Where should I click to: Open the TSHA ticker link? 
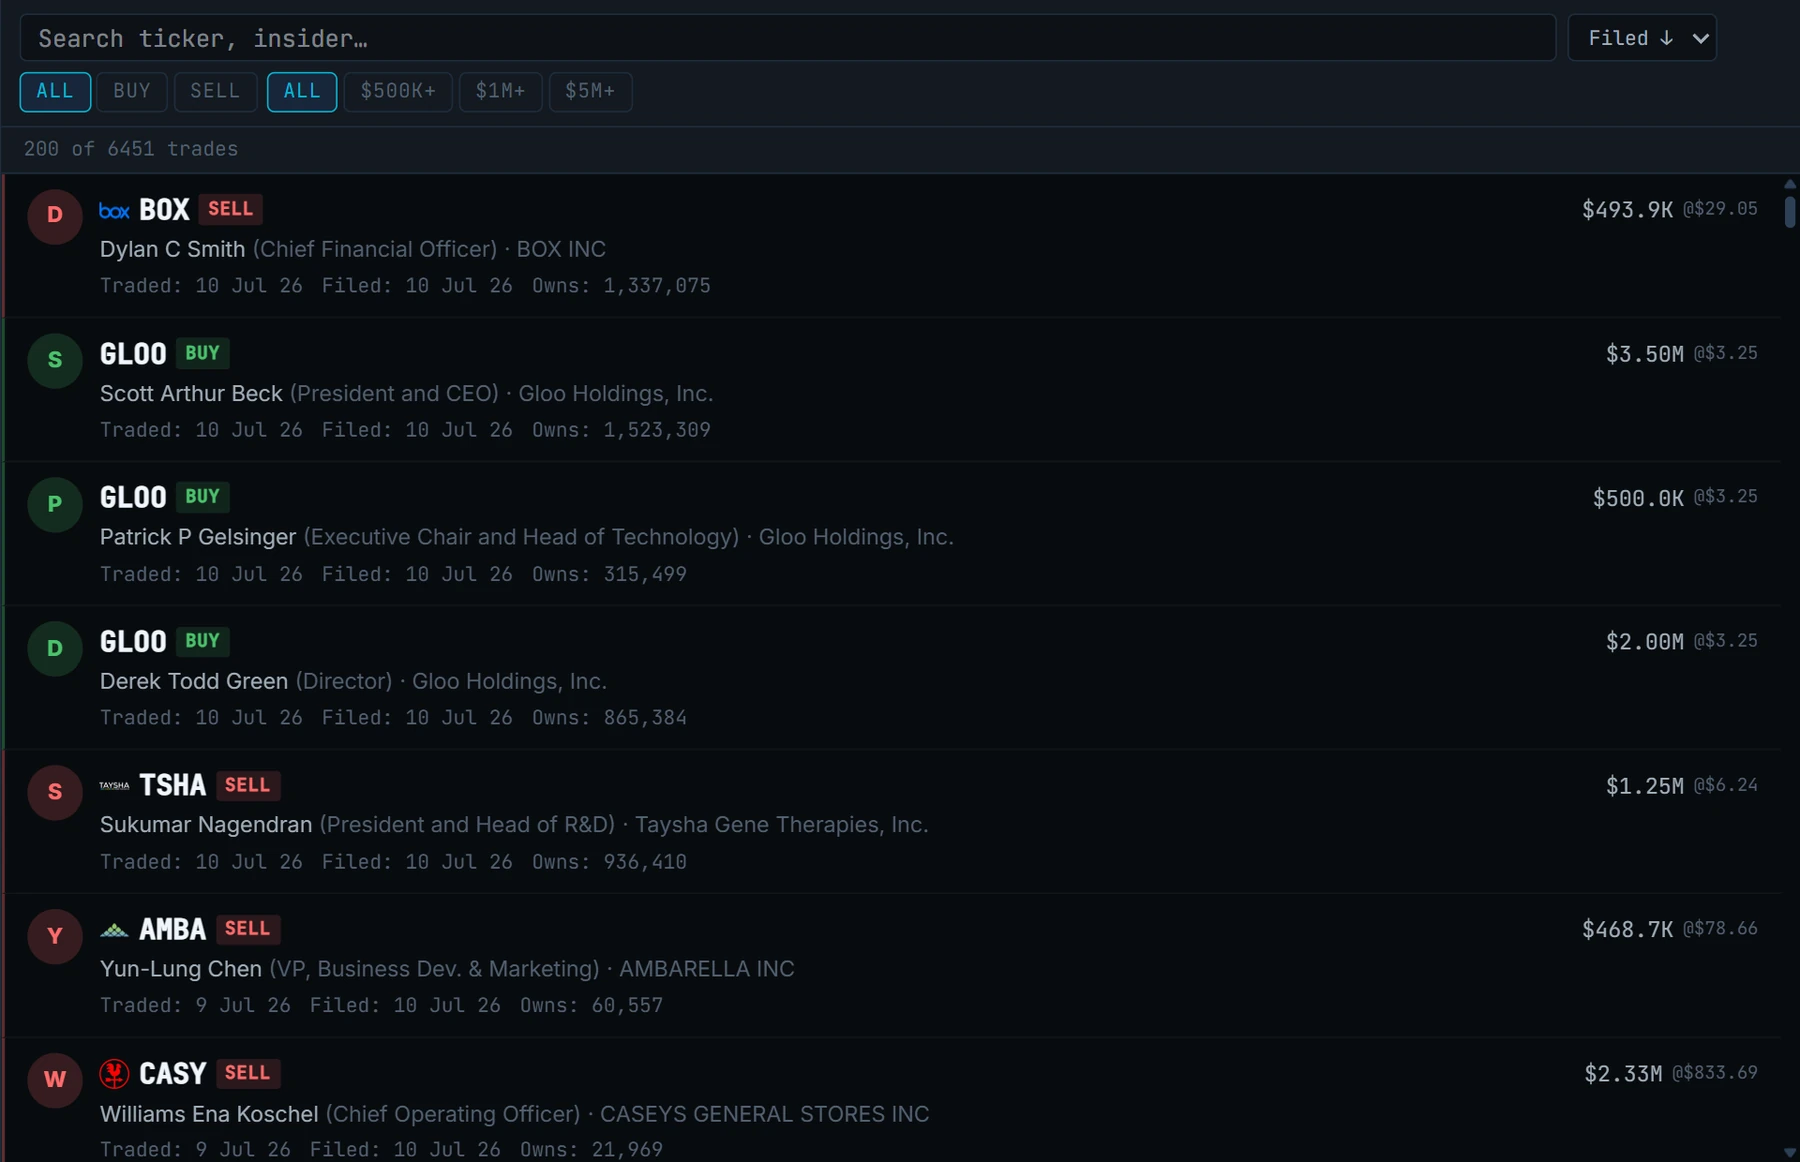pyautogui.click(x=172, y=786)
